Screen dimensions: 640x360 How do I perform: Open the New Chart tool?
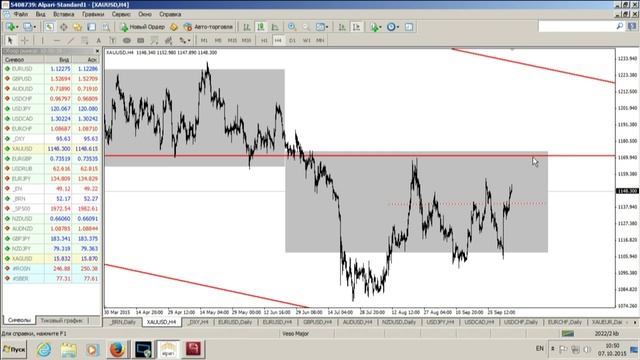(11, 27)
